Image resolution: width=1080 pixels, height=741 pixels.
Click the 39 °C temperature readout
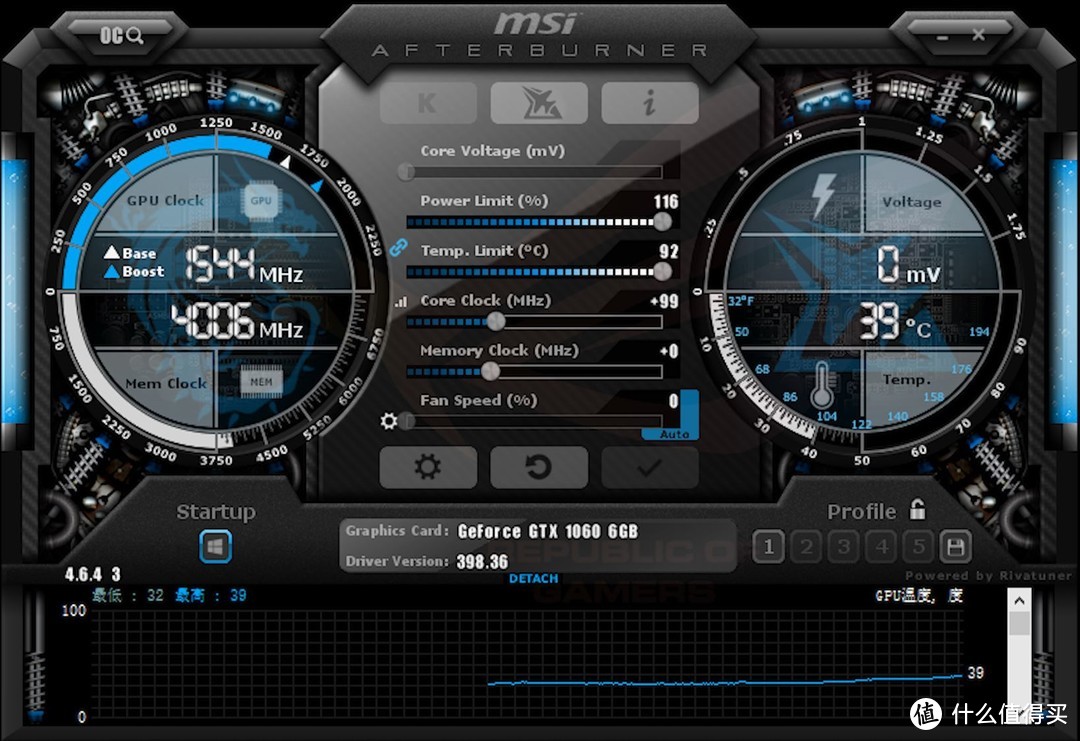(x=895, y=322)
